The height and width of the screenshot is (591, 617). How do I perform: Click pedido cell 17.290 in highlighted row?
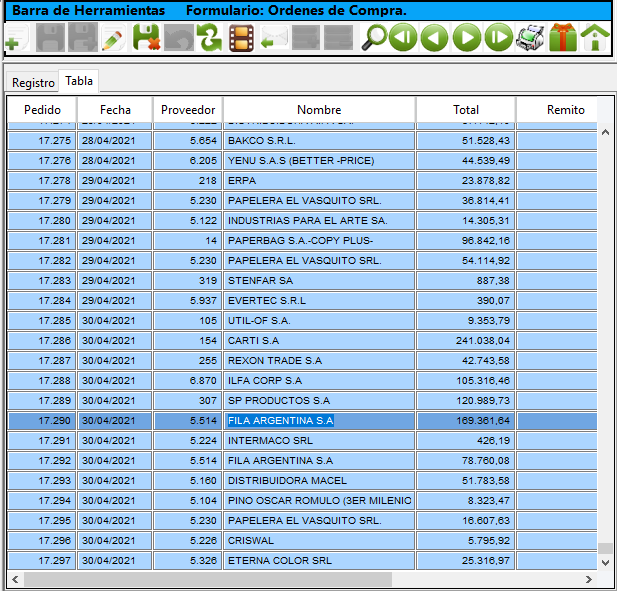42,421
